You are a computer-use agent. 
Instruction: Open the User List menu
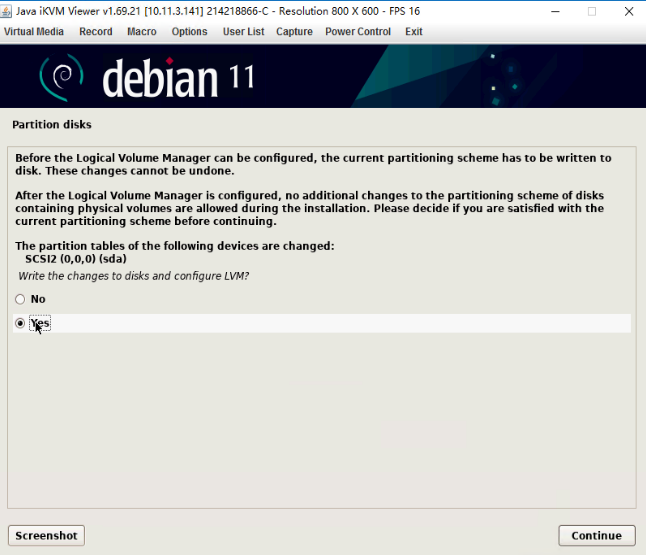(243, 32)
